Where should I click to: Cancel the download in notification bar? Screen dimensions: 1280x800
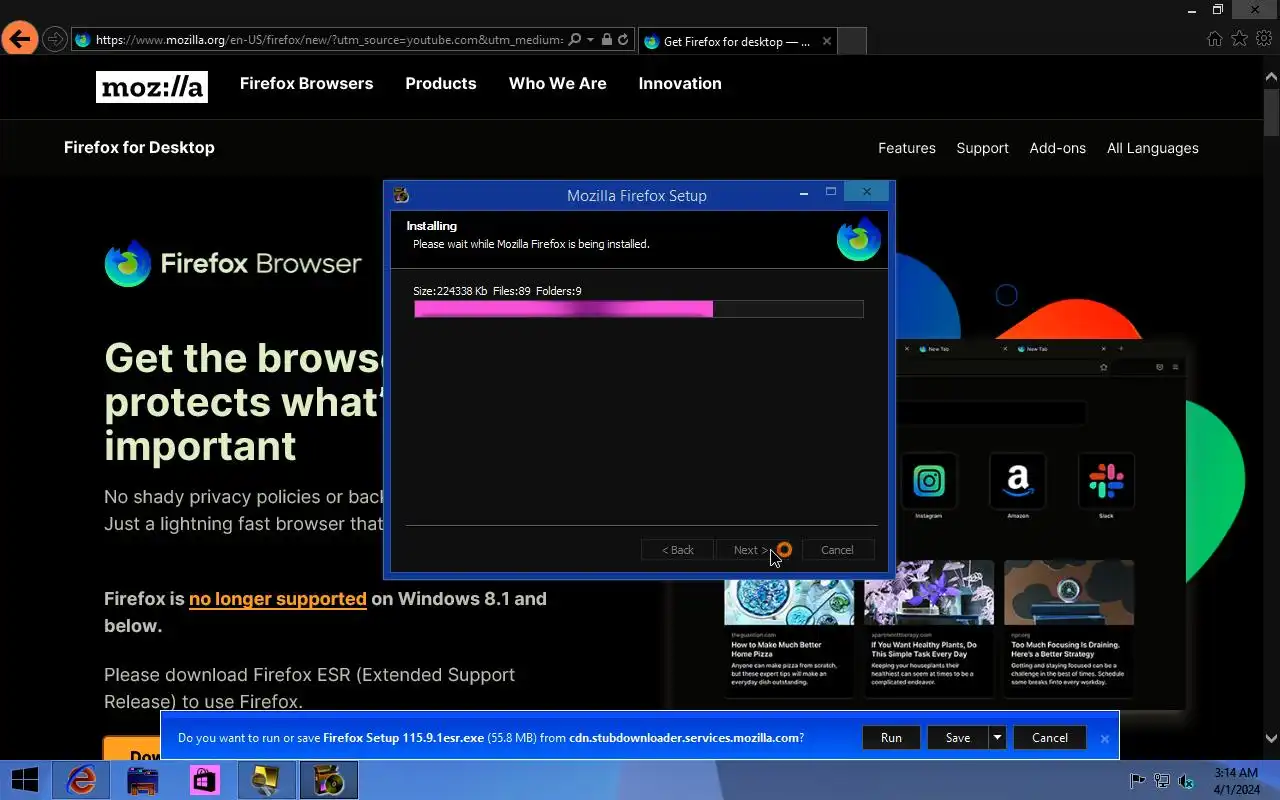click(1050, 738)
